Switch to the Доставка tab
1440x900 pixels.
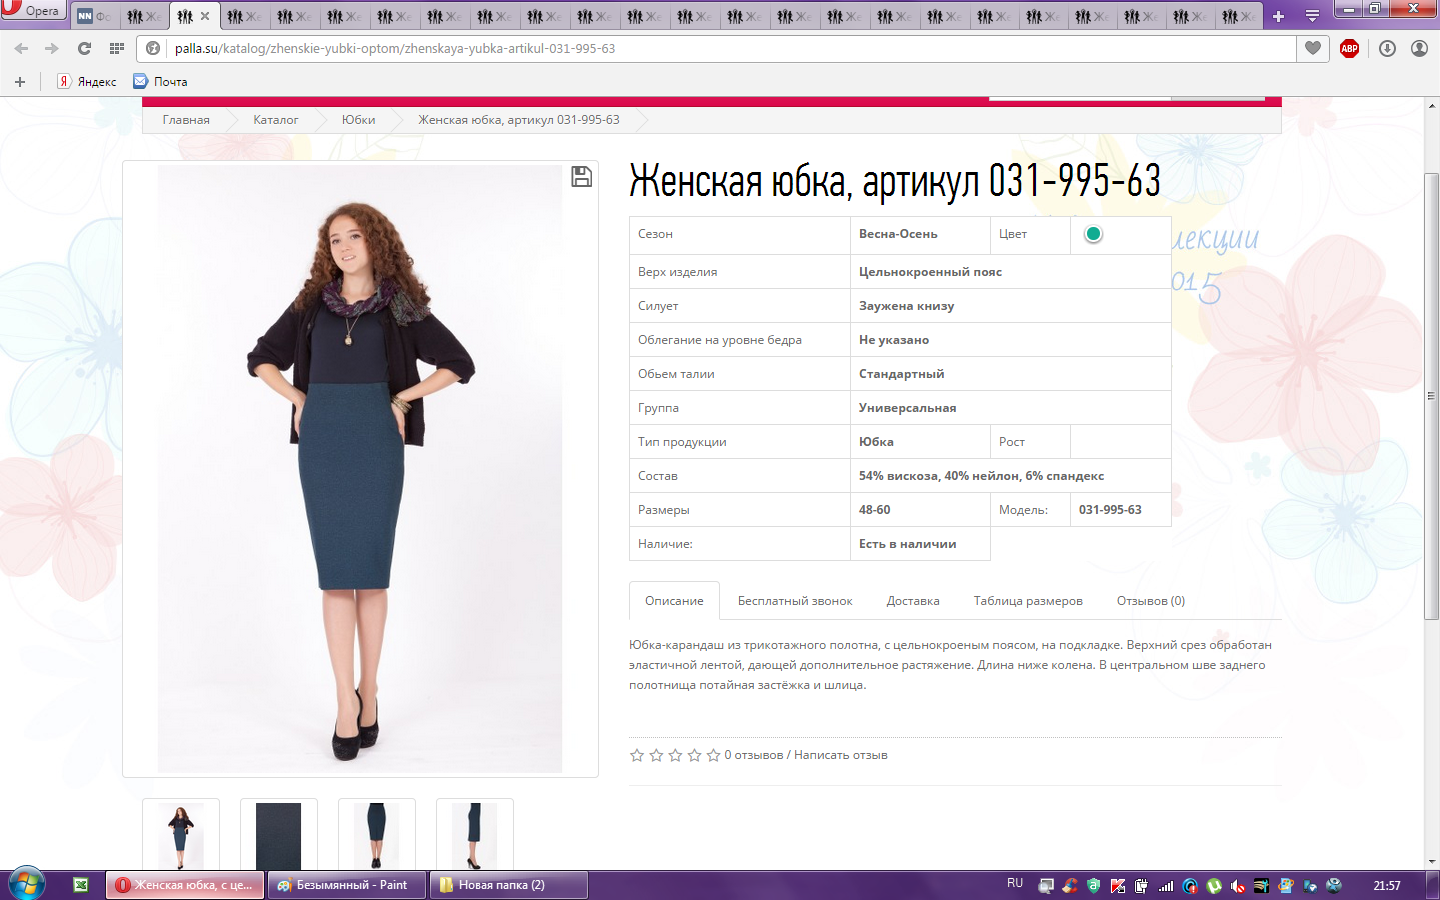coord(912,601)
